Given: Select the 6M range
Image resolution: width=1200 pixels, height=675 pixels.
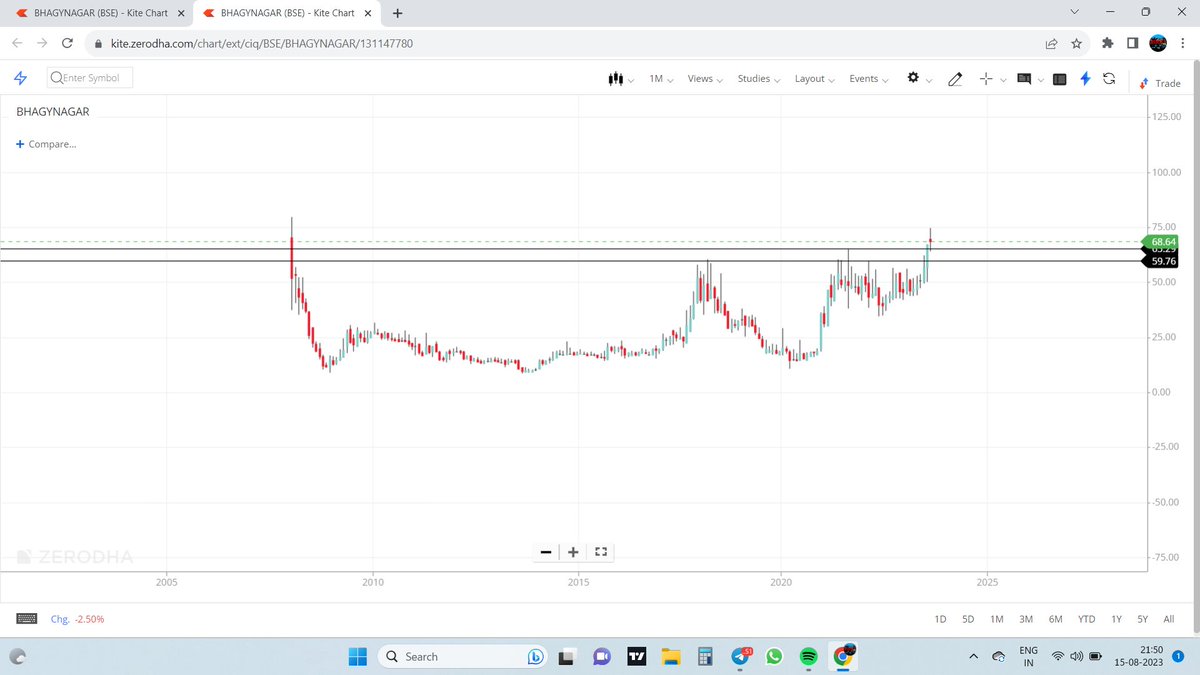Looking at the screenshot, I should [1056, 619].
